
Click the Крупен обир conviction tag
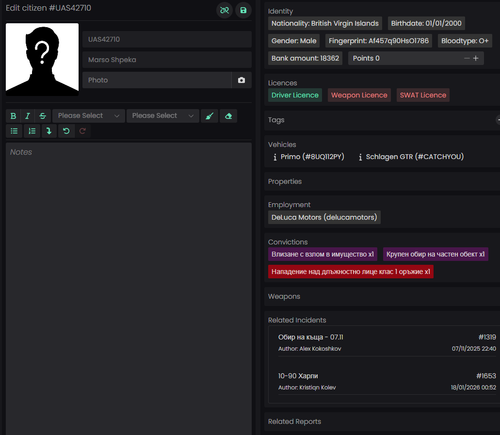(435, 254)
